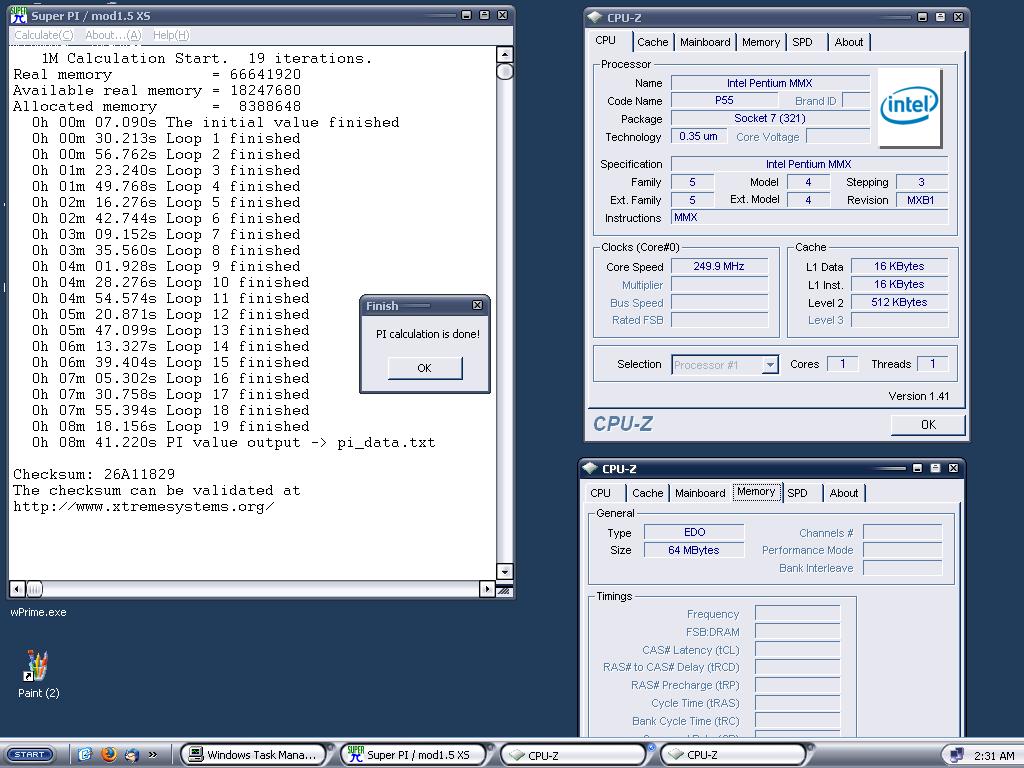
Task: Click the 2:31 AM taskbar clock
Action: pos(994,756)
